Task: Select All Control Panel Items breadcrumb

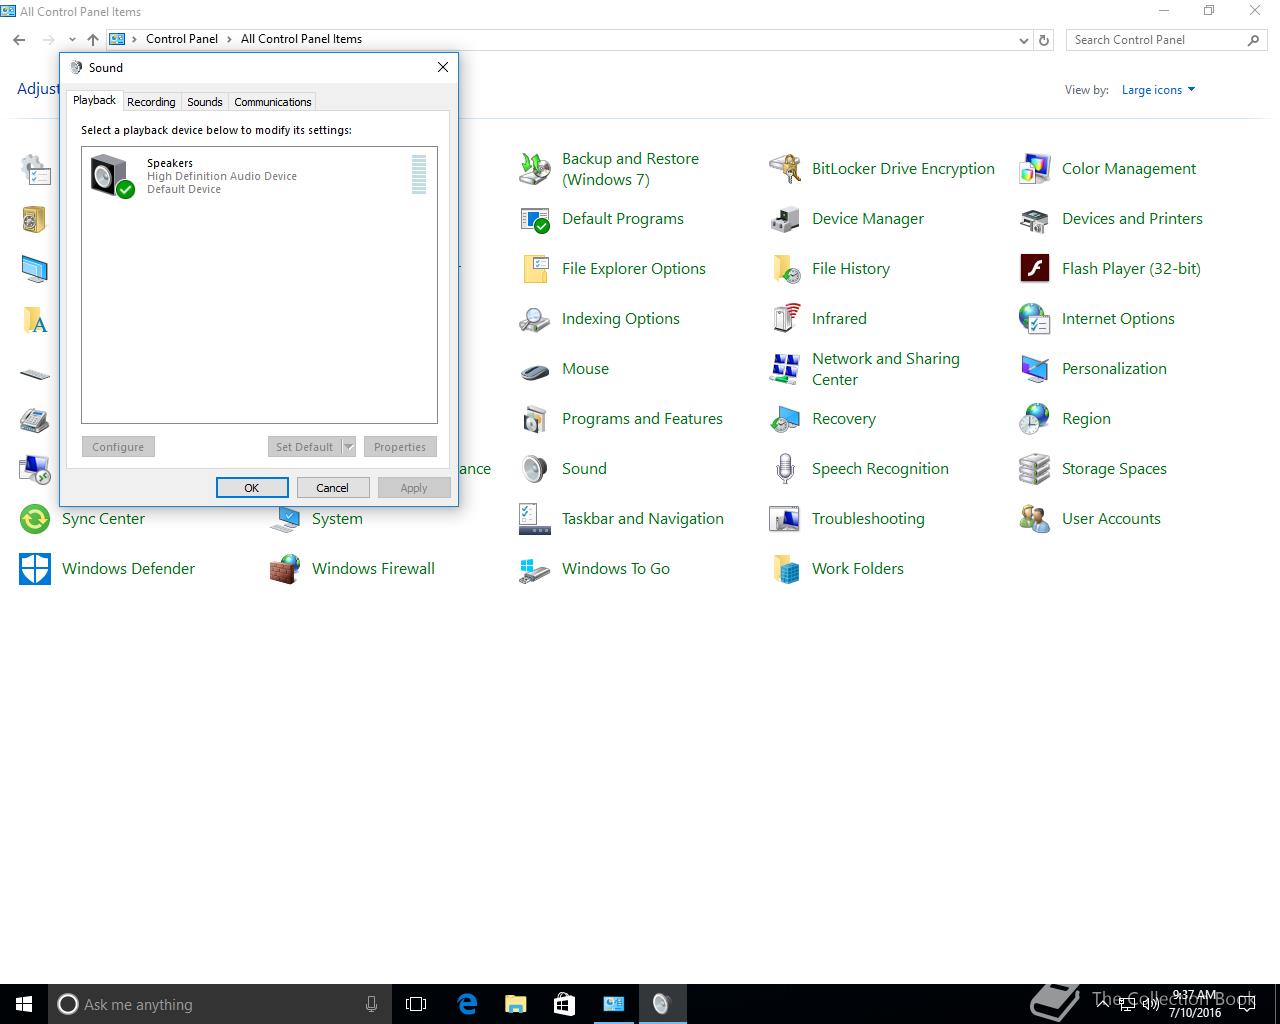Action: point(301,39)
